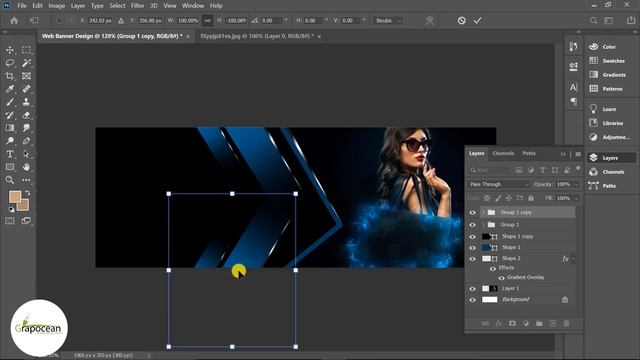
Task: Hide the Shape 1 layer
Action: point(472,248)
